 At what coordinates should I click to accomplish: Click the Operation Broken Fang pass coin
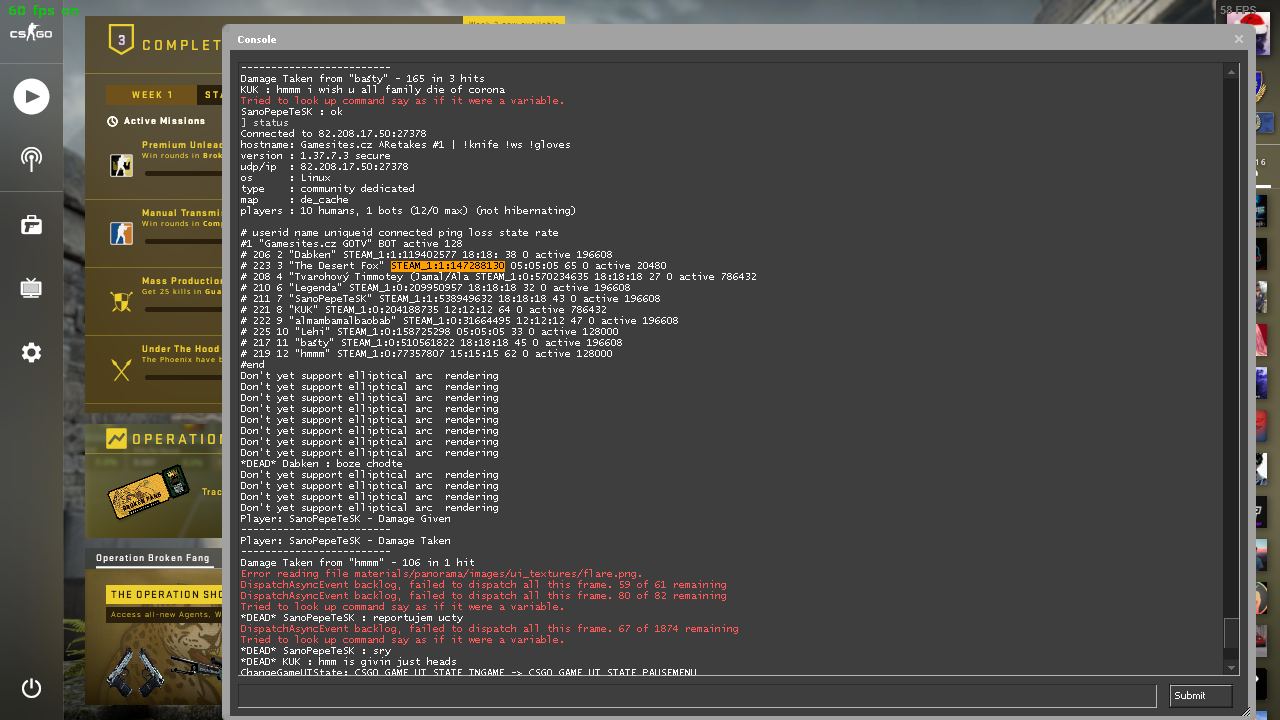point(148,491)
